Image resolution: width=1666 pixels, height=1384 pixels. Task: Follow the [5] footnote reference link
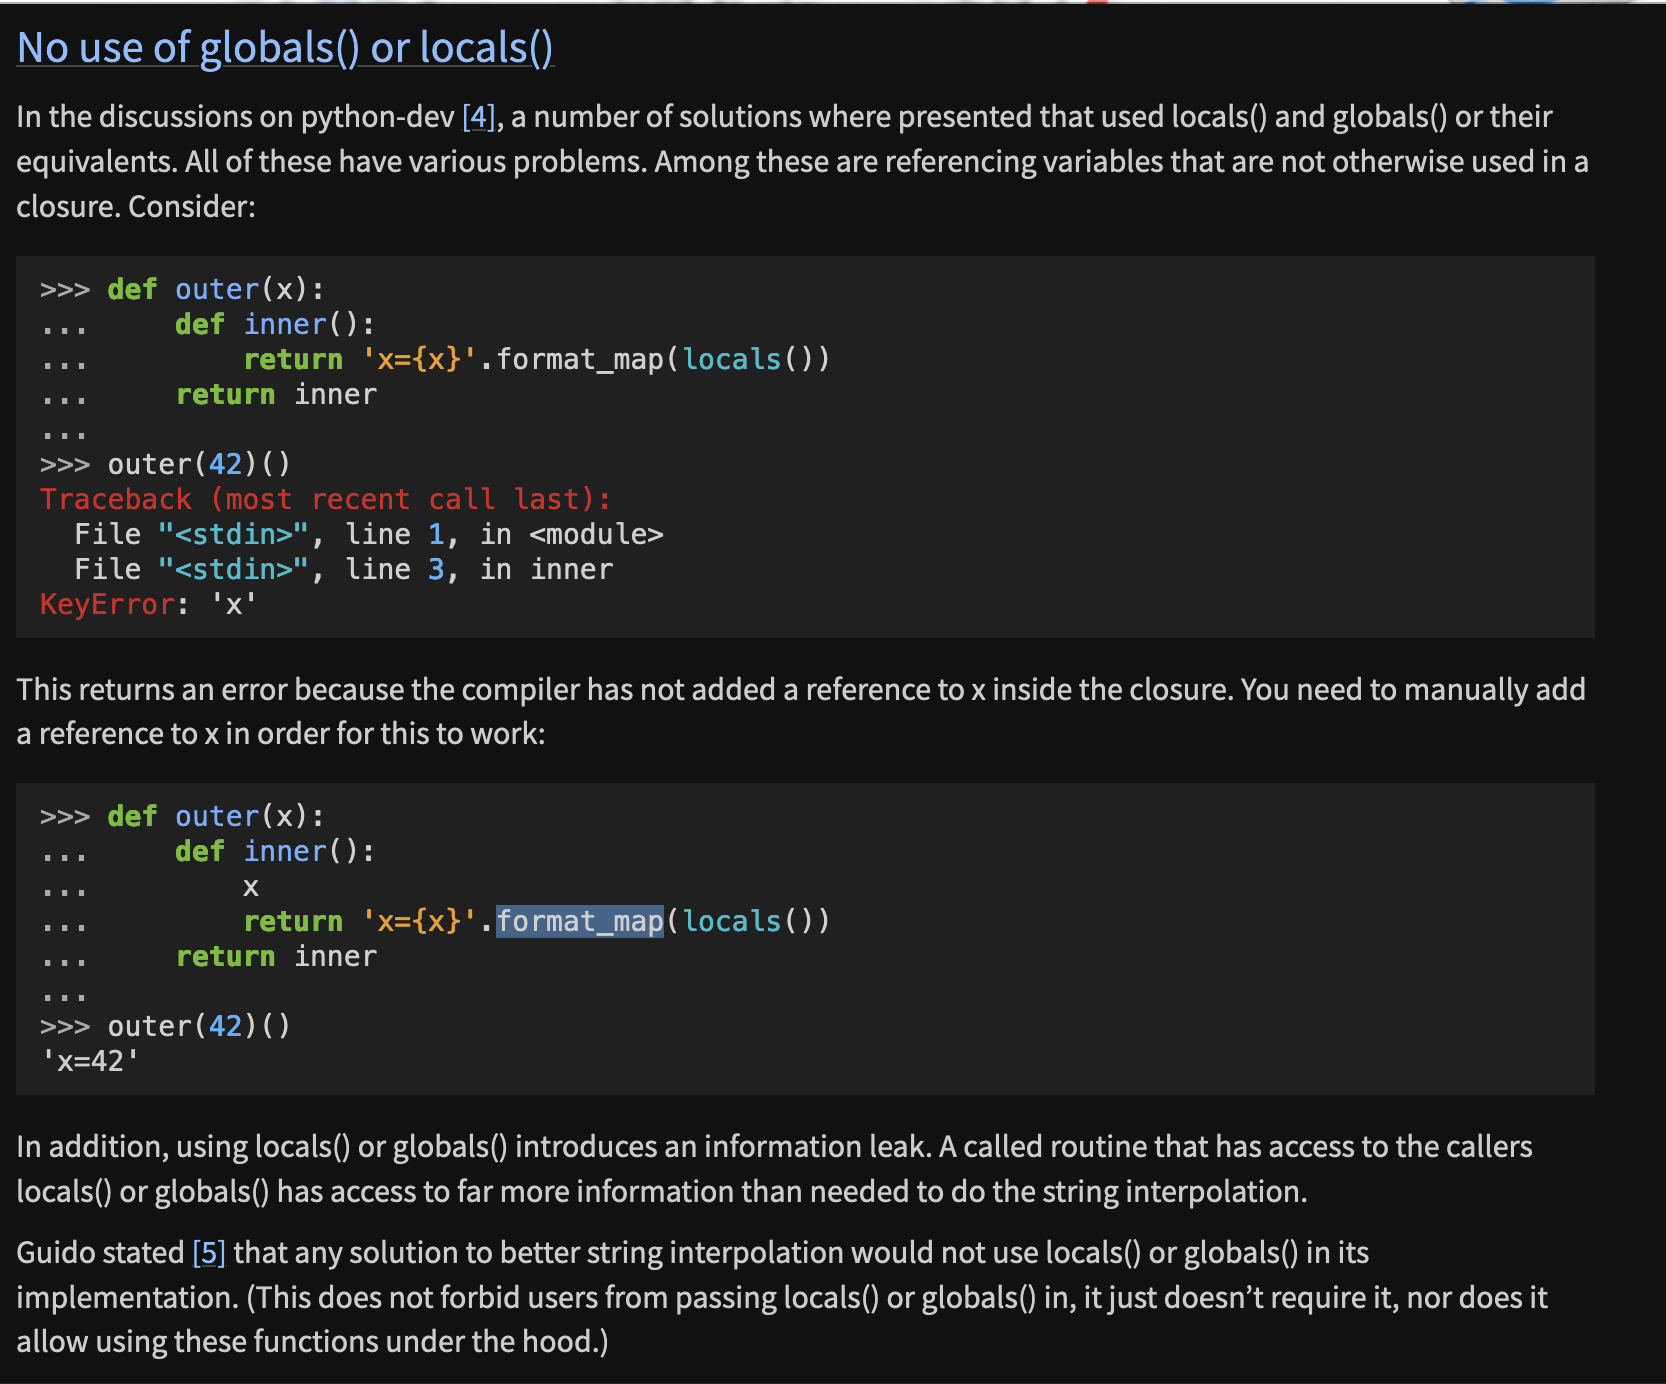point(209,1253)
